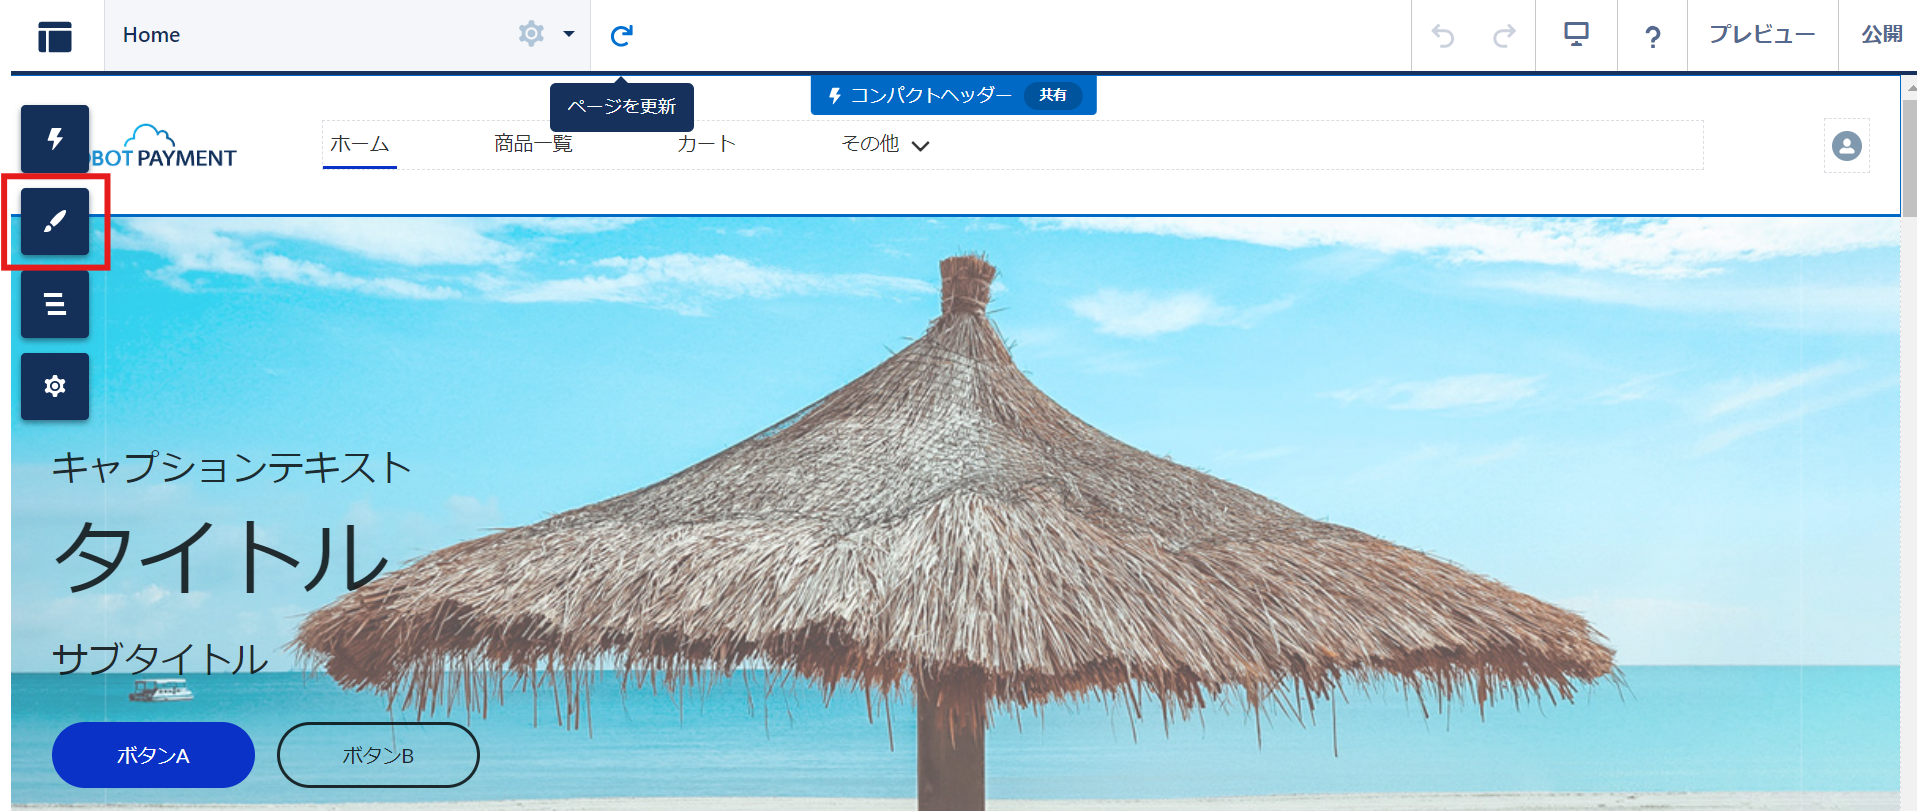
Task: Click the blue ボタンA button
Action: (153, 755)
